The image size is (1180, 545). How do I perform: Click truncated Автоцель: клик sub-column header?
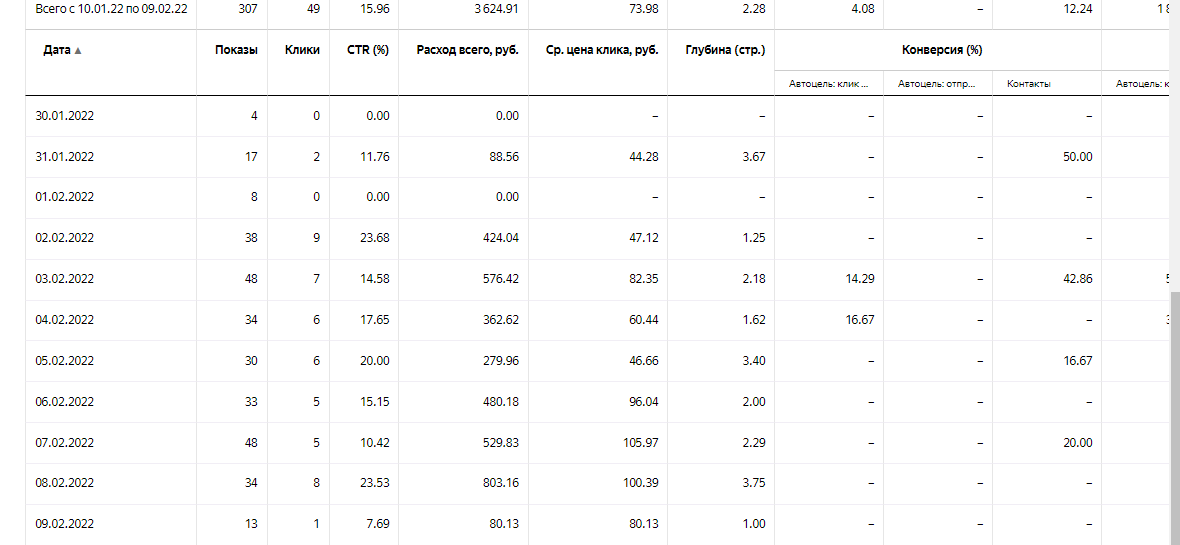coord(829,84)
